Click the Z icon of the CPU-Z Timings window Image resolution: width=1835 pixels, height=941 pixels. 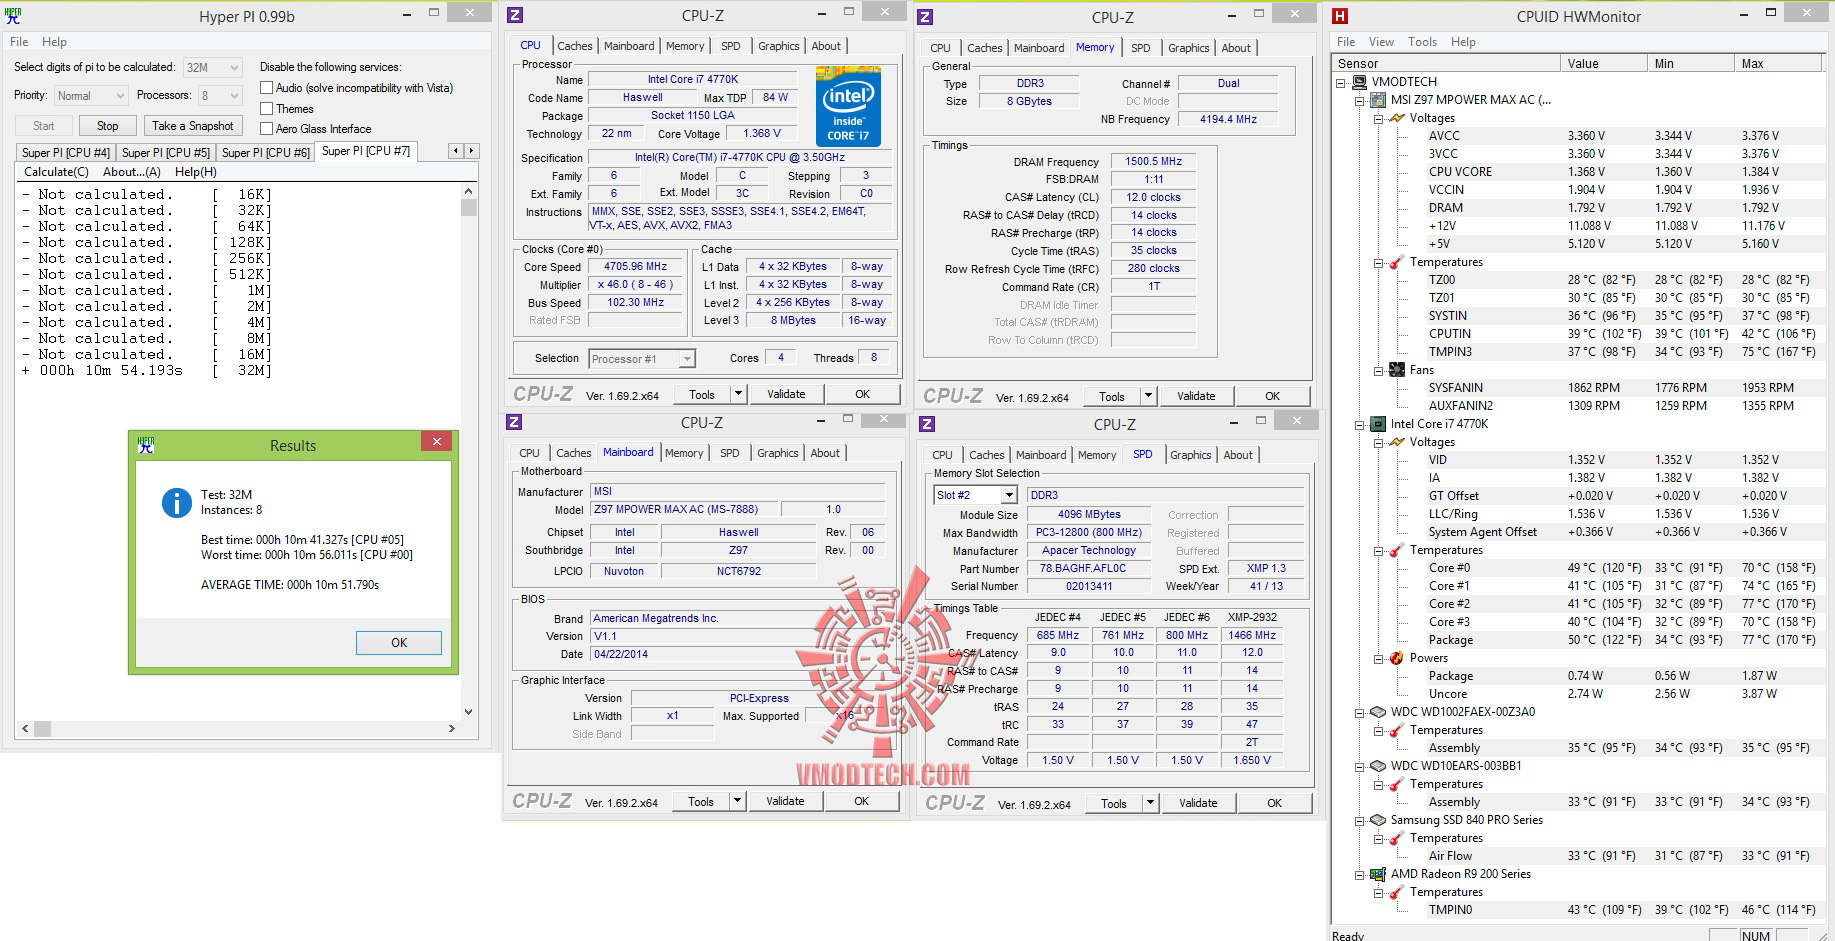(x=925, y=16)
